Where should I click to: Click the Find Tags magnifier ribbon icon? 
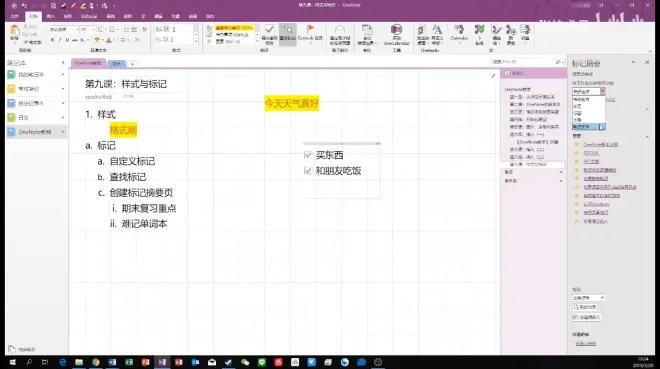click(x=287, y=33)
